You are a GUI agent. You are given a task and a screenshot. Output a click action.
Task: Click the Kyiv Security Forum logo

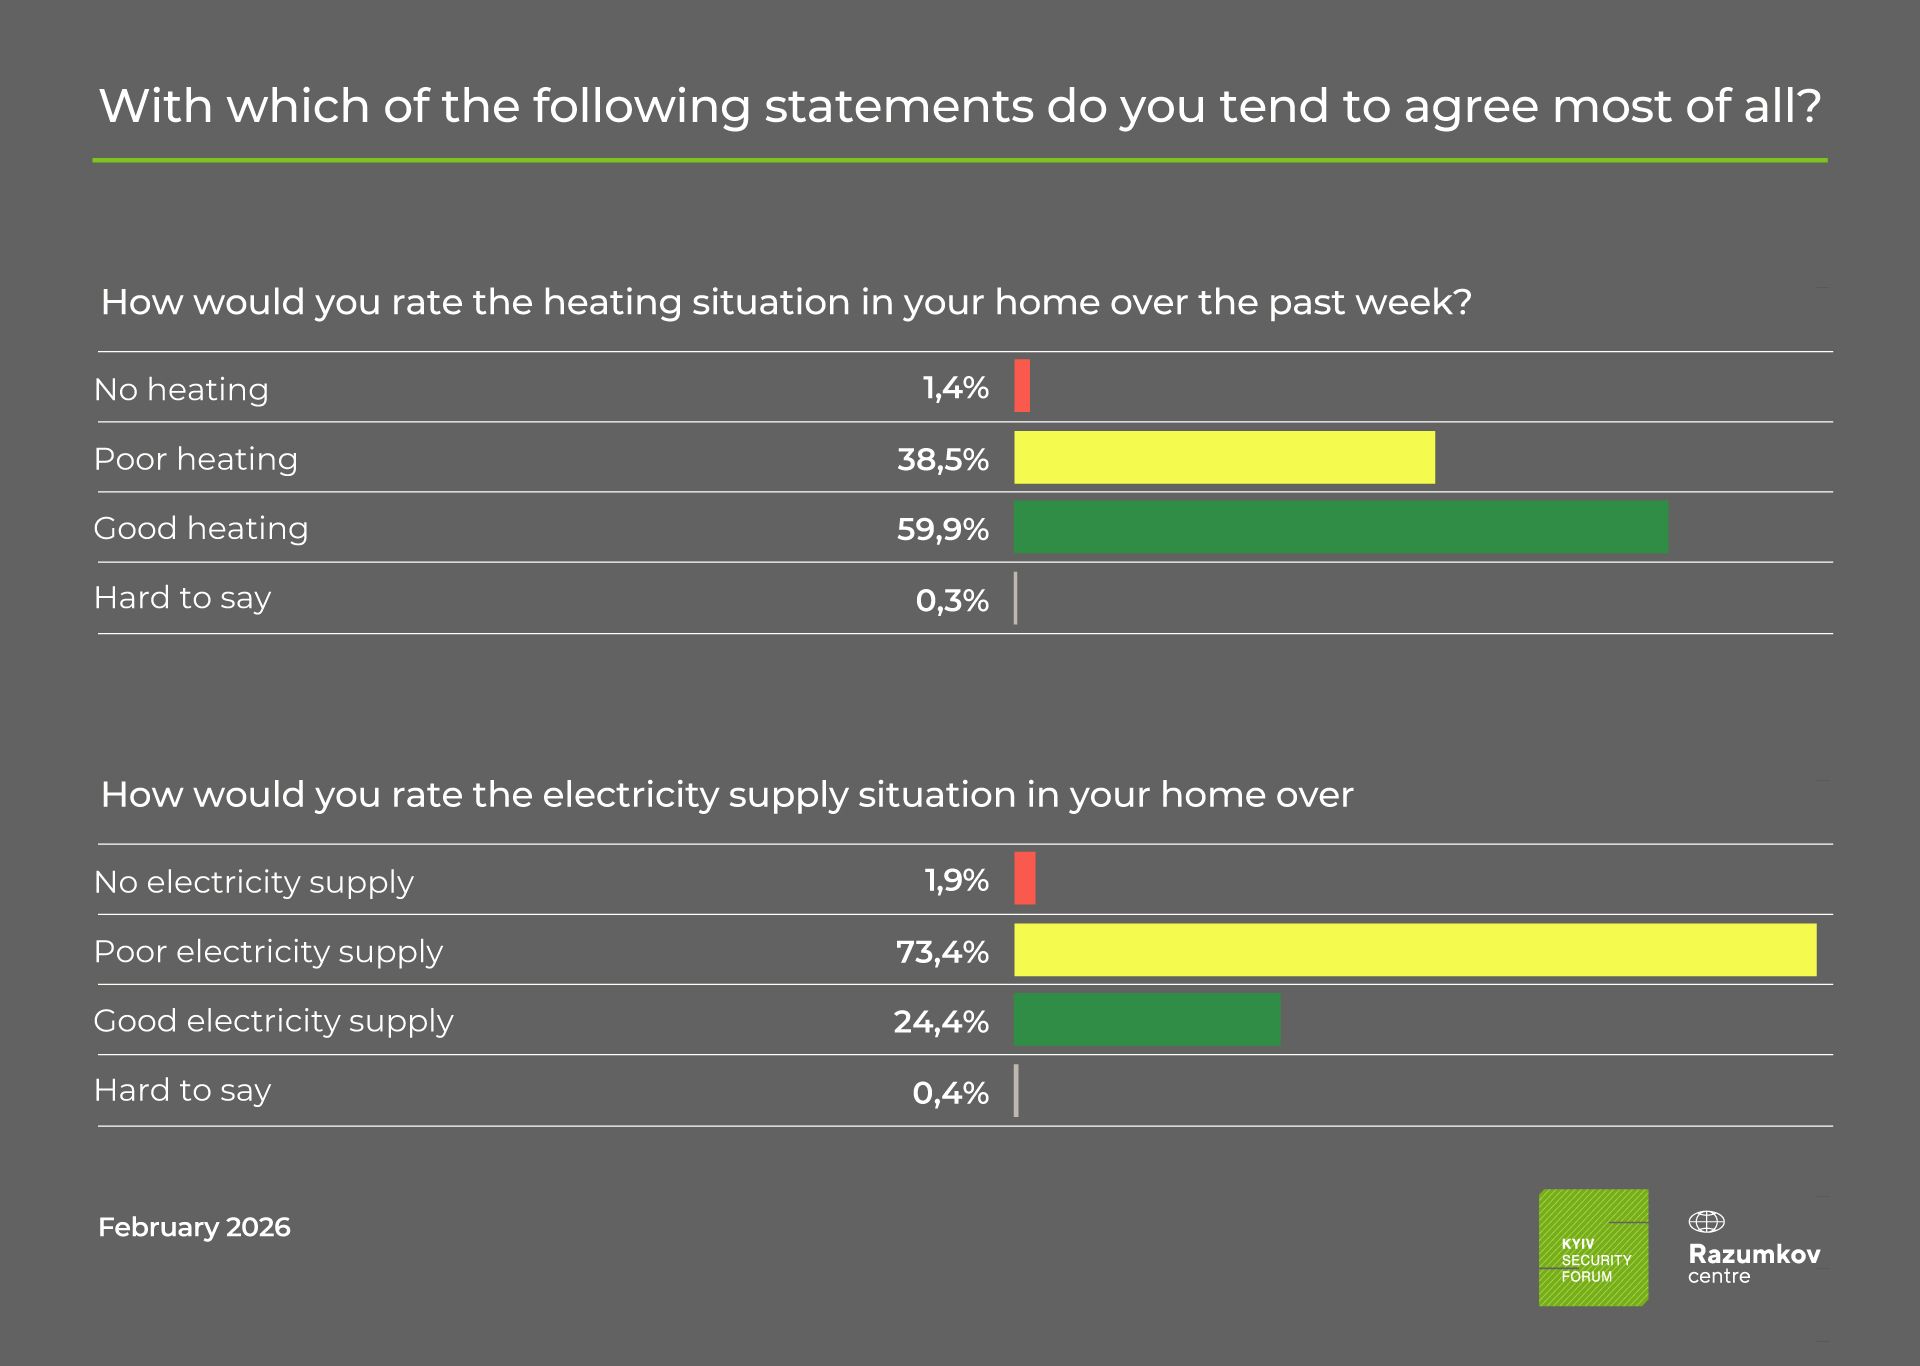(x=1593, y=1247)
